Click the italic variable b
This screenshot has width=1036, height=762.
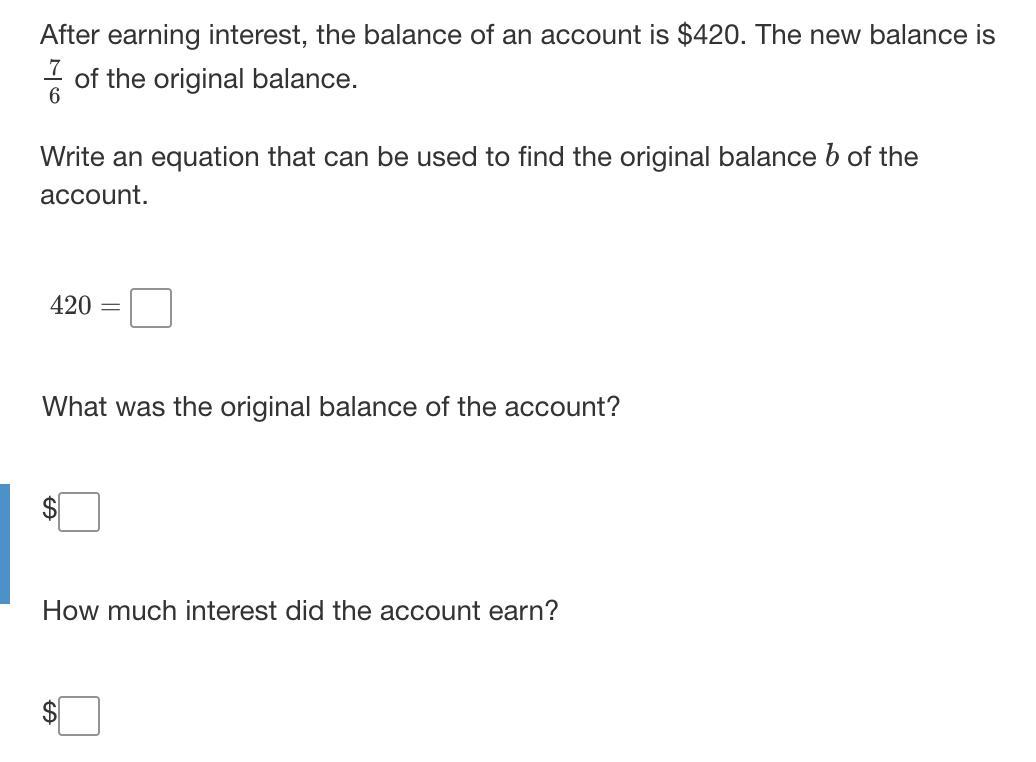click(831, 157)
